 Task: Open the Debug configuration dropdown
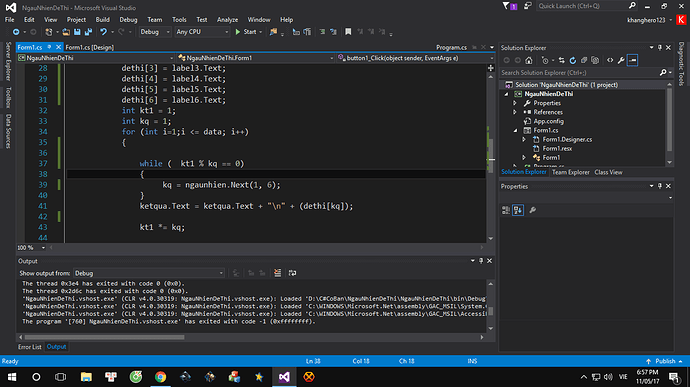coord(155,32)
